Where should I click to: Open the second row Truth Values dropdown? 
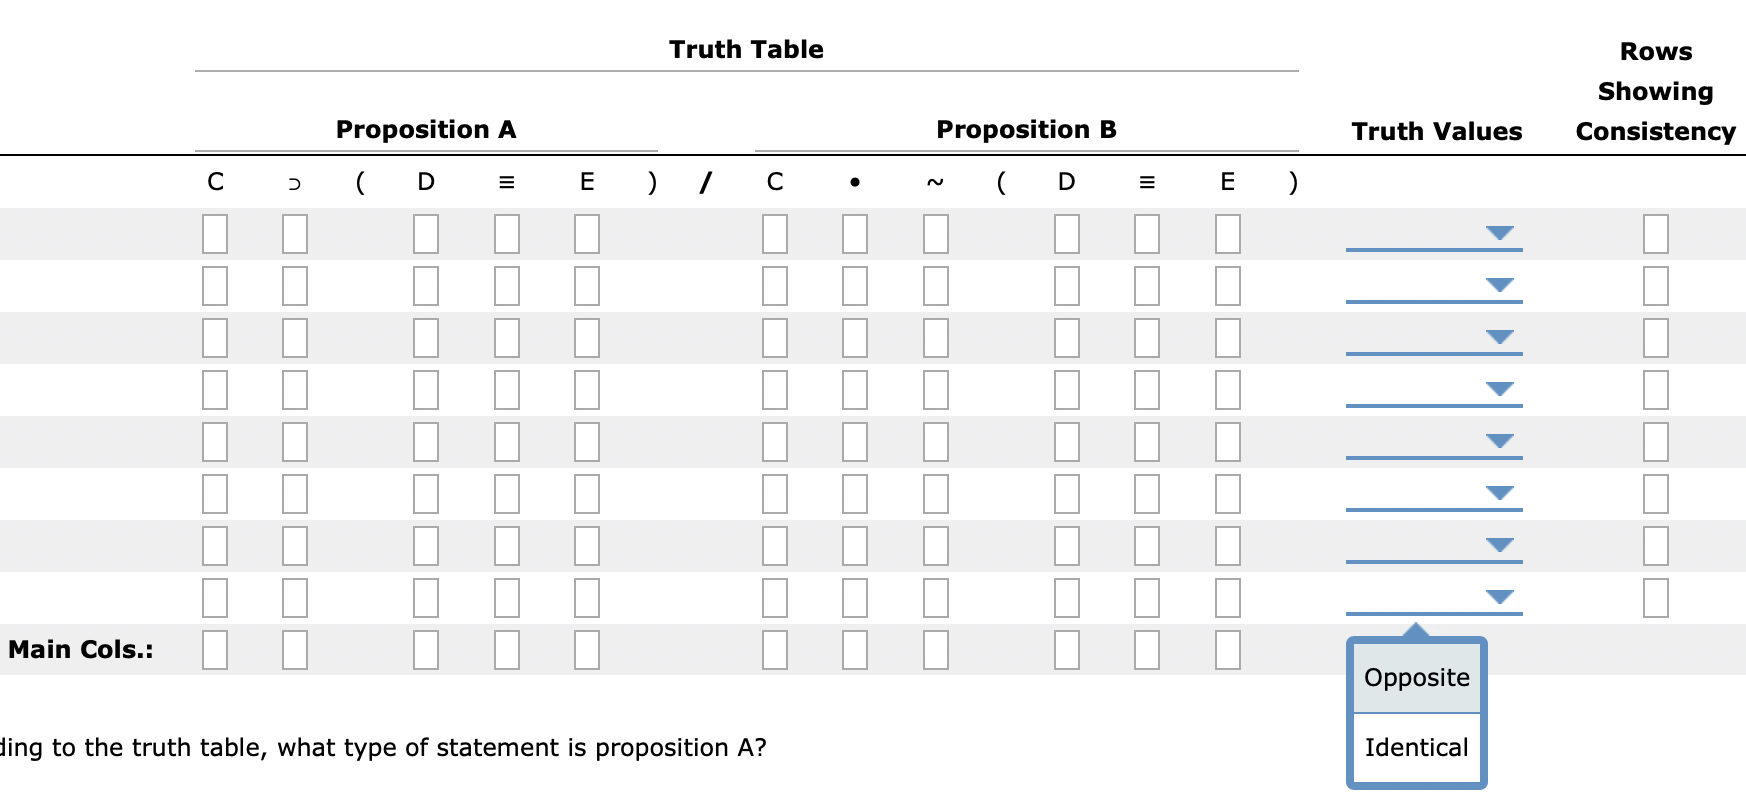tap(1435, 287)
